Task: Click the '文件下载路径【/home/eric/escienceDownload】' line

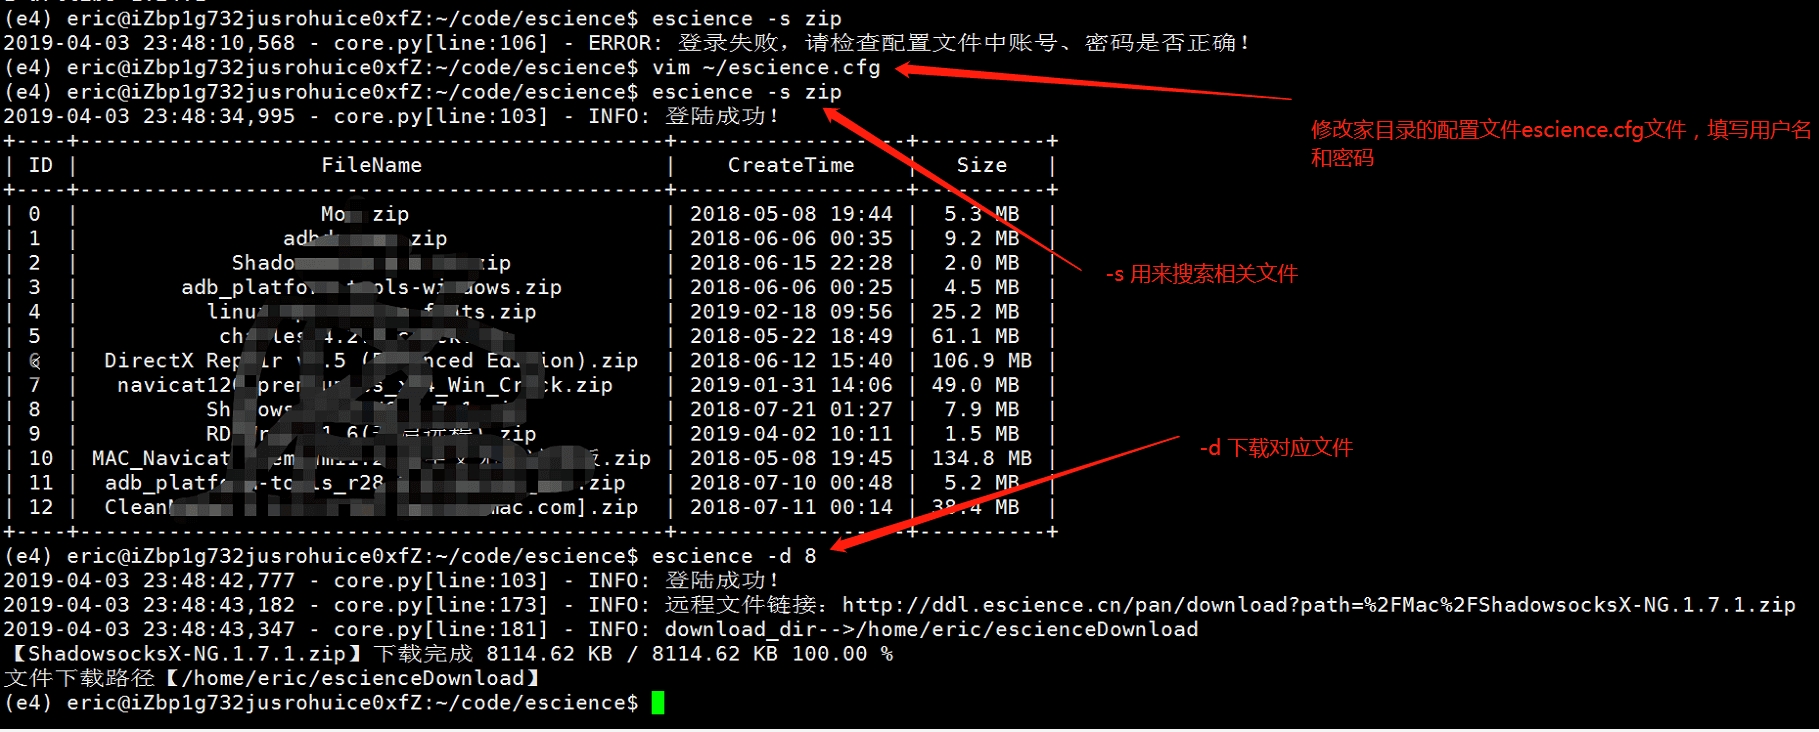Action: point(273,678)
